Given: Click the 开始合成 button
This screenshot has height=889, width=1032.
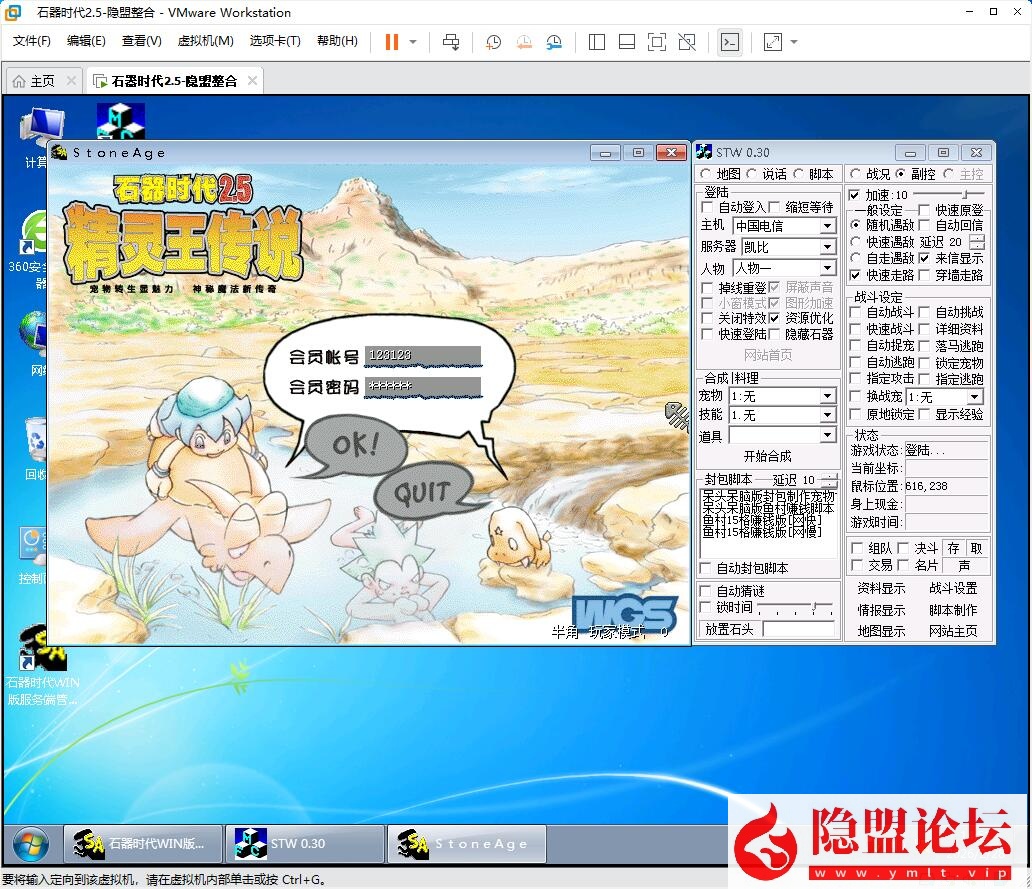Looking at the screenshot, I should [x=767, y=456].
